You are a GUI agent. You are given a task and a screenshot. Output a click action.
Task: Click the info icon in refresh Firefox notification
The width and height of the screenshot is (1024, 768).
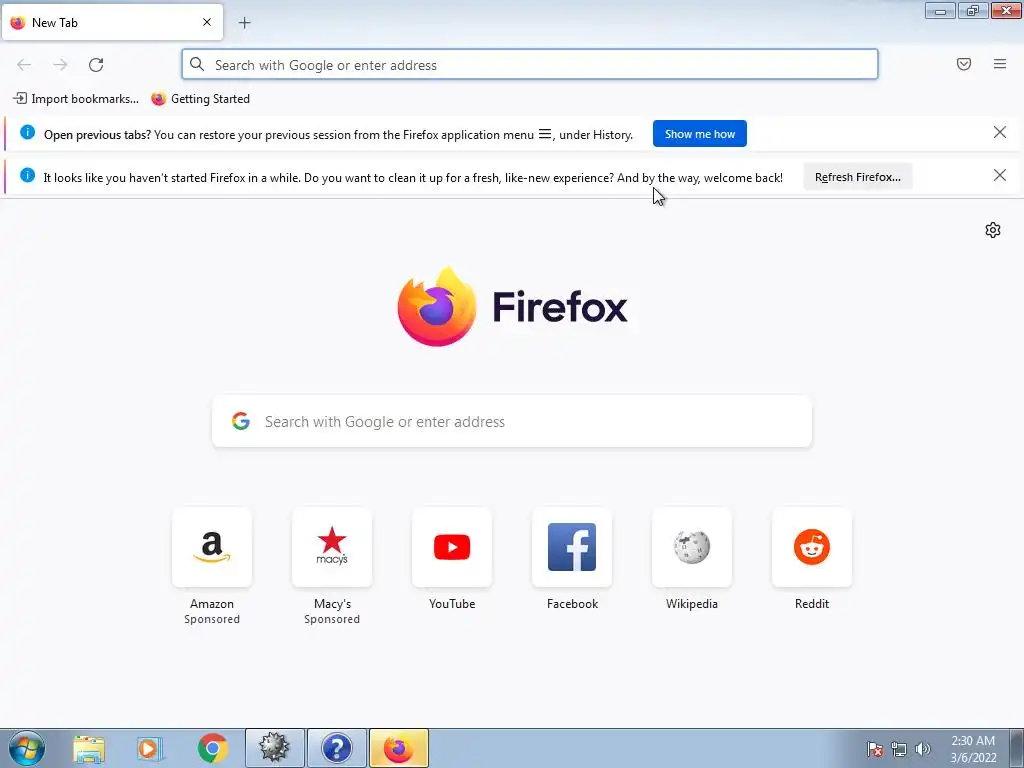27,175
